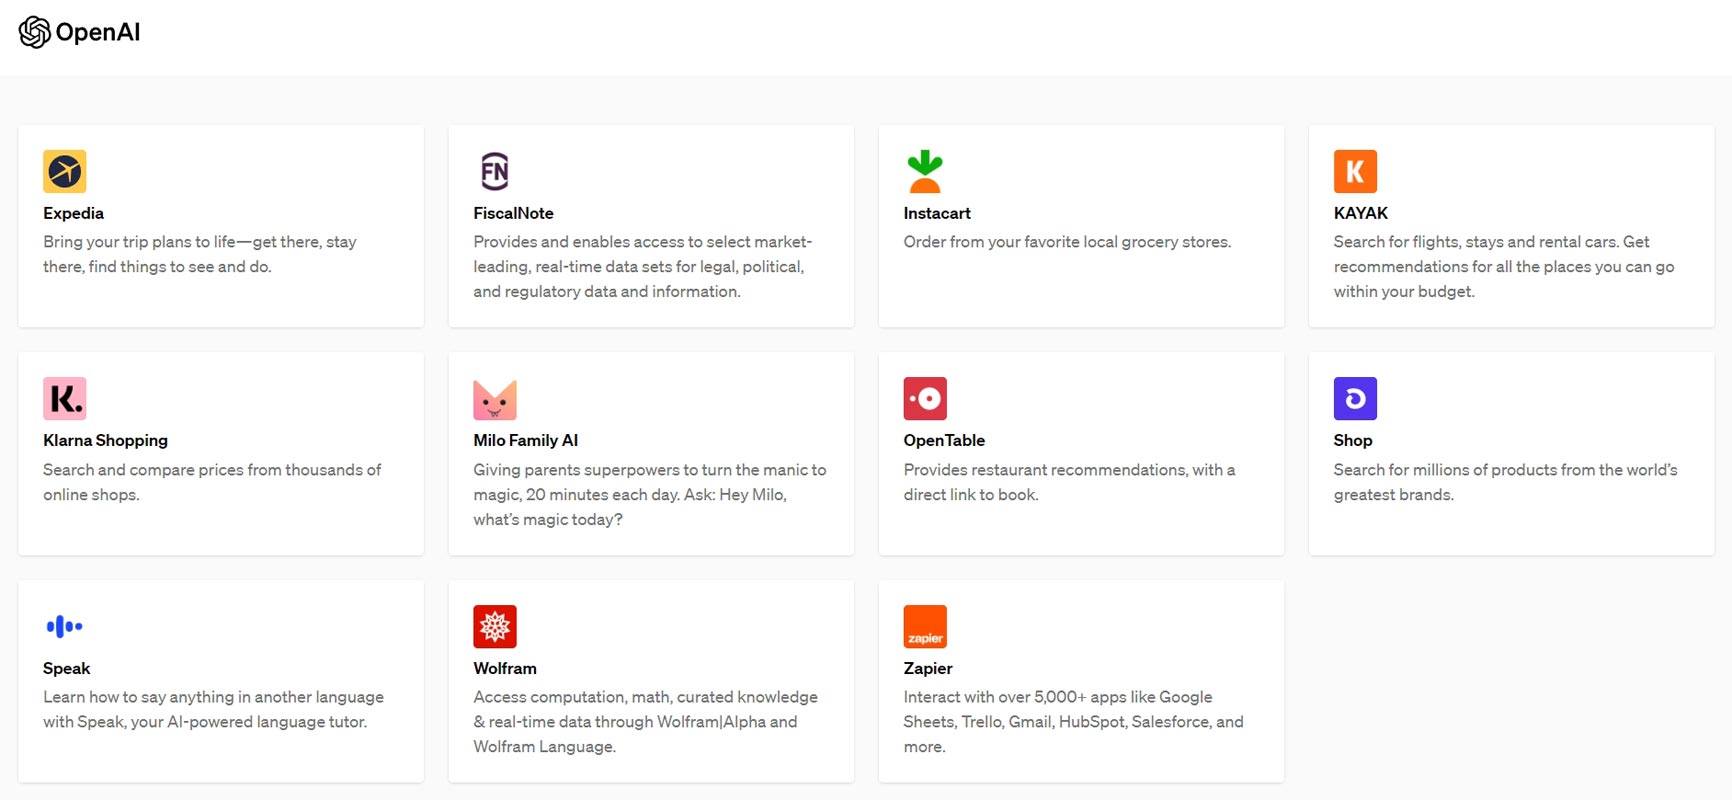Select the OpenTable title

[x=944, y=440]
